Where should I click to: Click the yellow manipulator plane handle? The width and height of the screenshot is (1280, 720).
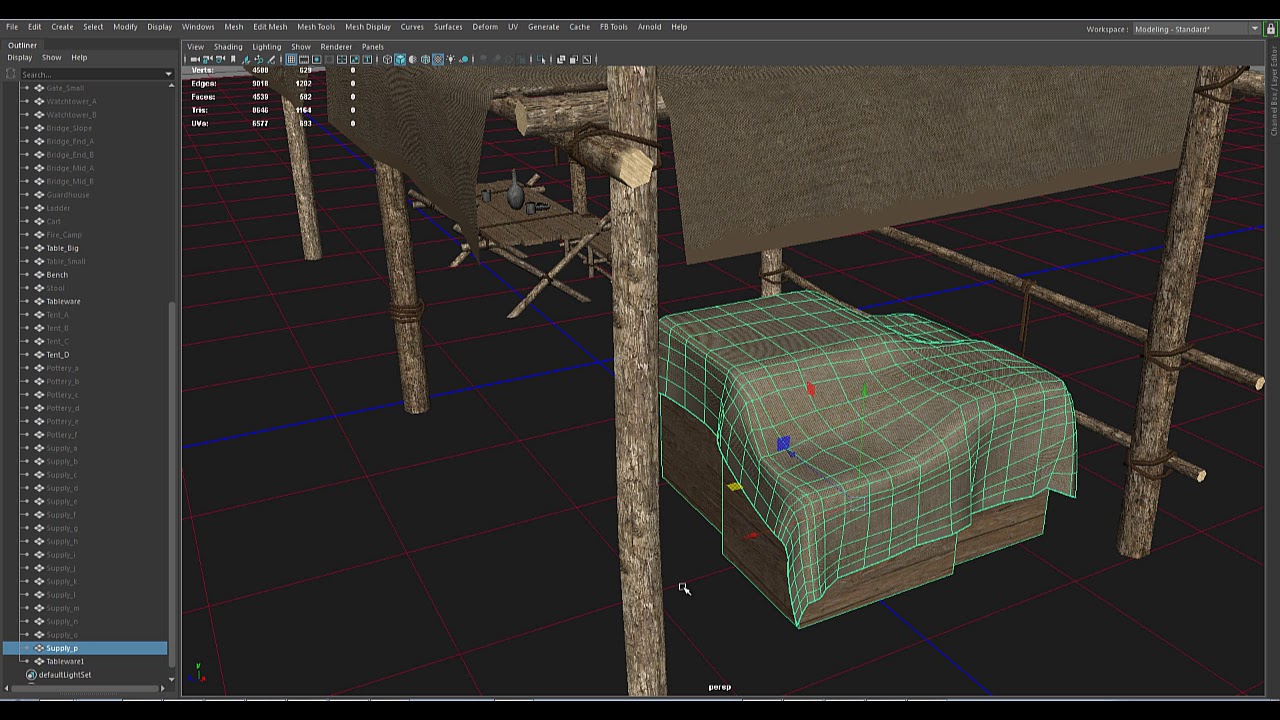click(735, 487)
